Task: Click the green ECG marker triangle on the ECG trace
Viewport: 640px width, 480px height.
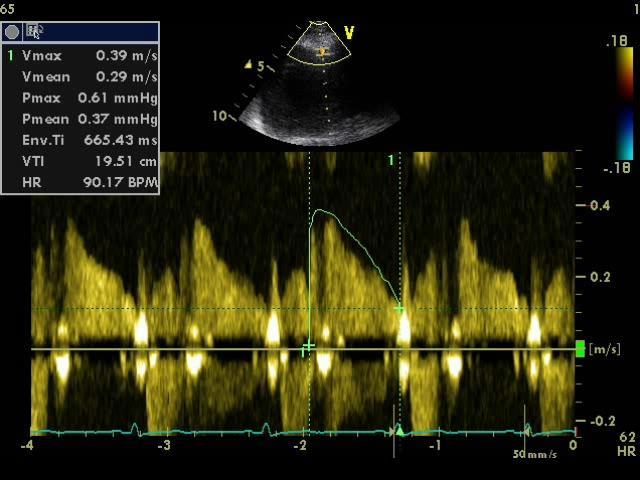Action: pyautogui.click(x=400, y=431)
